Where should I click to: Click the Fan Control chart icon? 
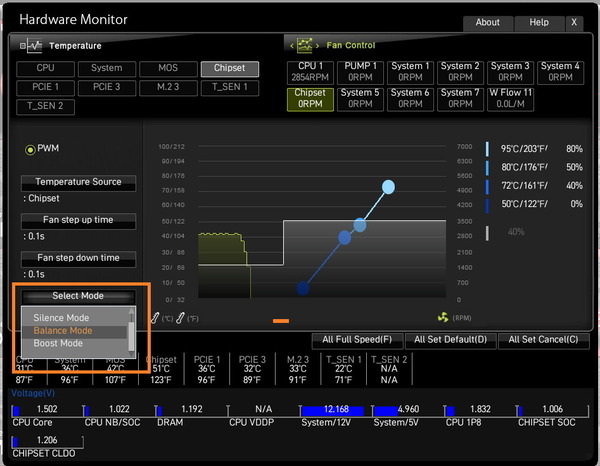pos(305,46)
